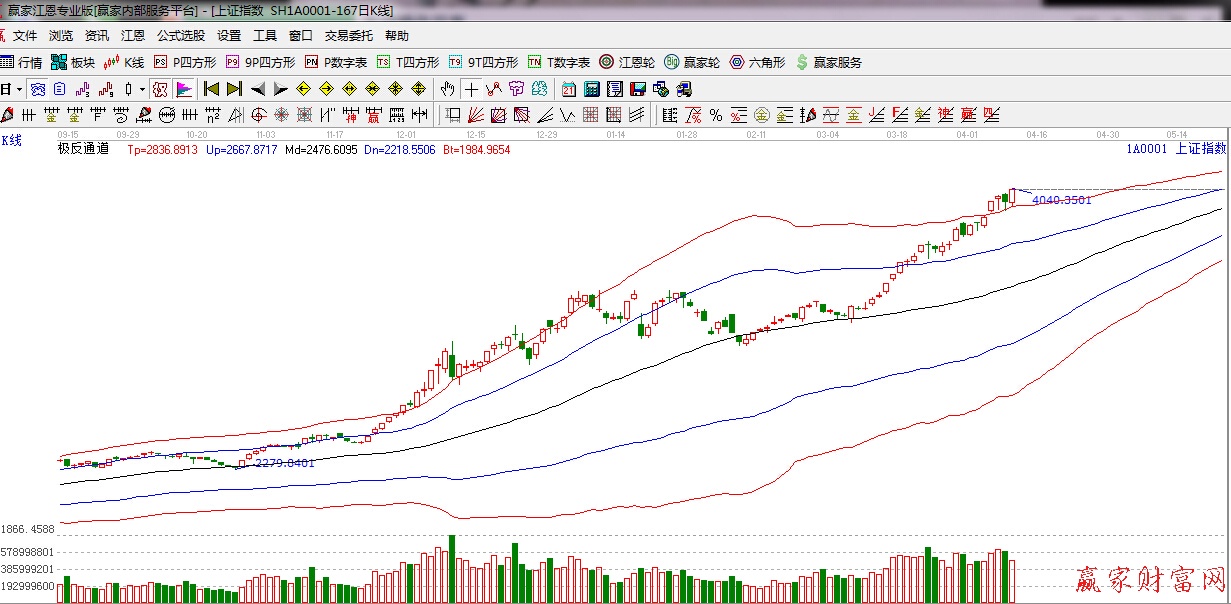This screenshot has width=1231, height=604.
Task: Click the 极反通道 indicator label
Action: [x=82, y=149]
